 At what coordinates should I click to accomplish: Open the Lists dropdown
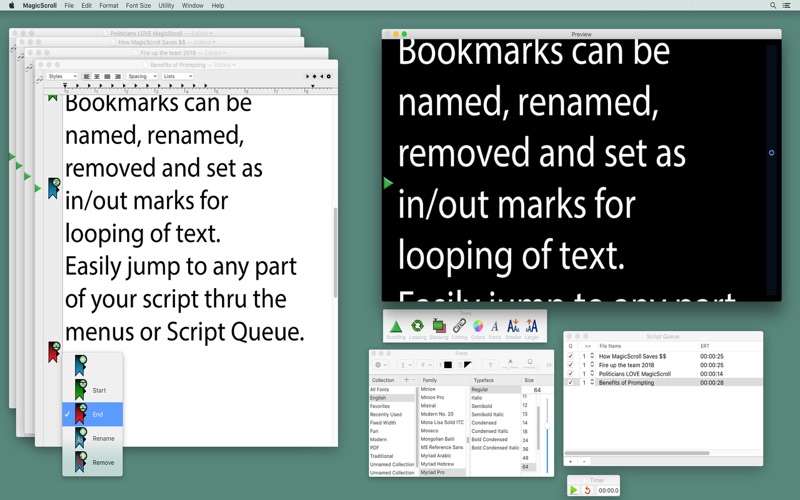[x=178, y=76]
